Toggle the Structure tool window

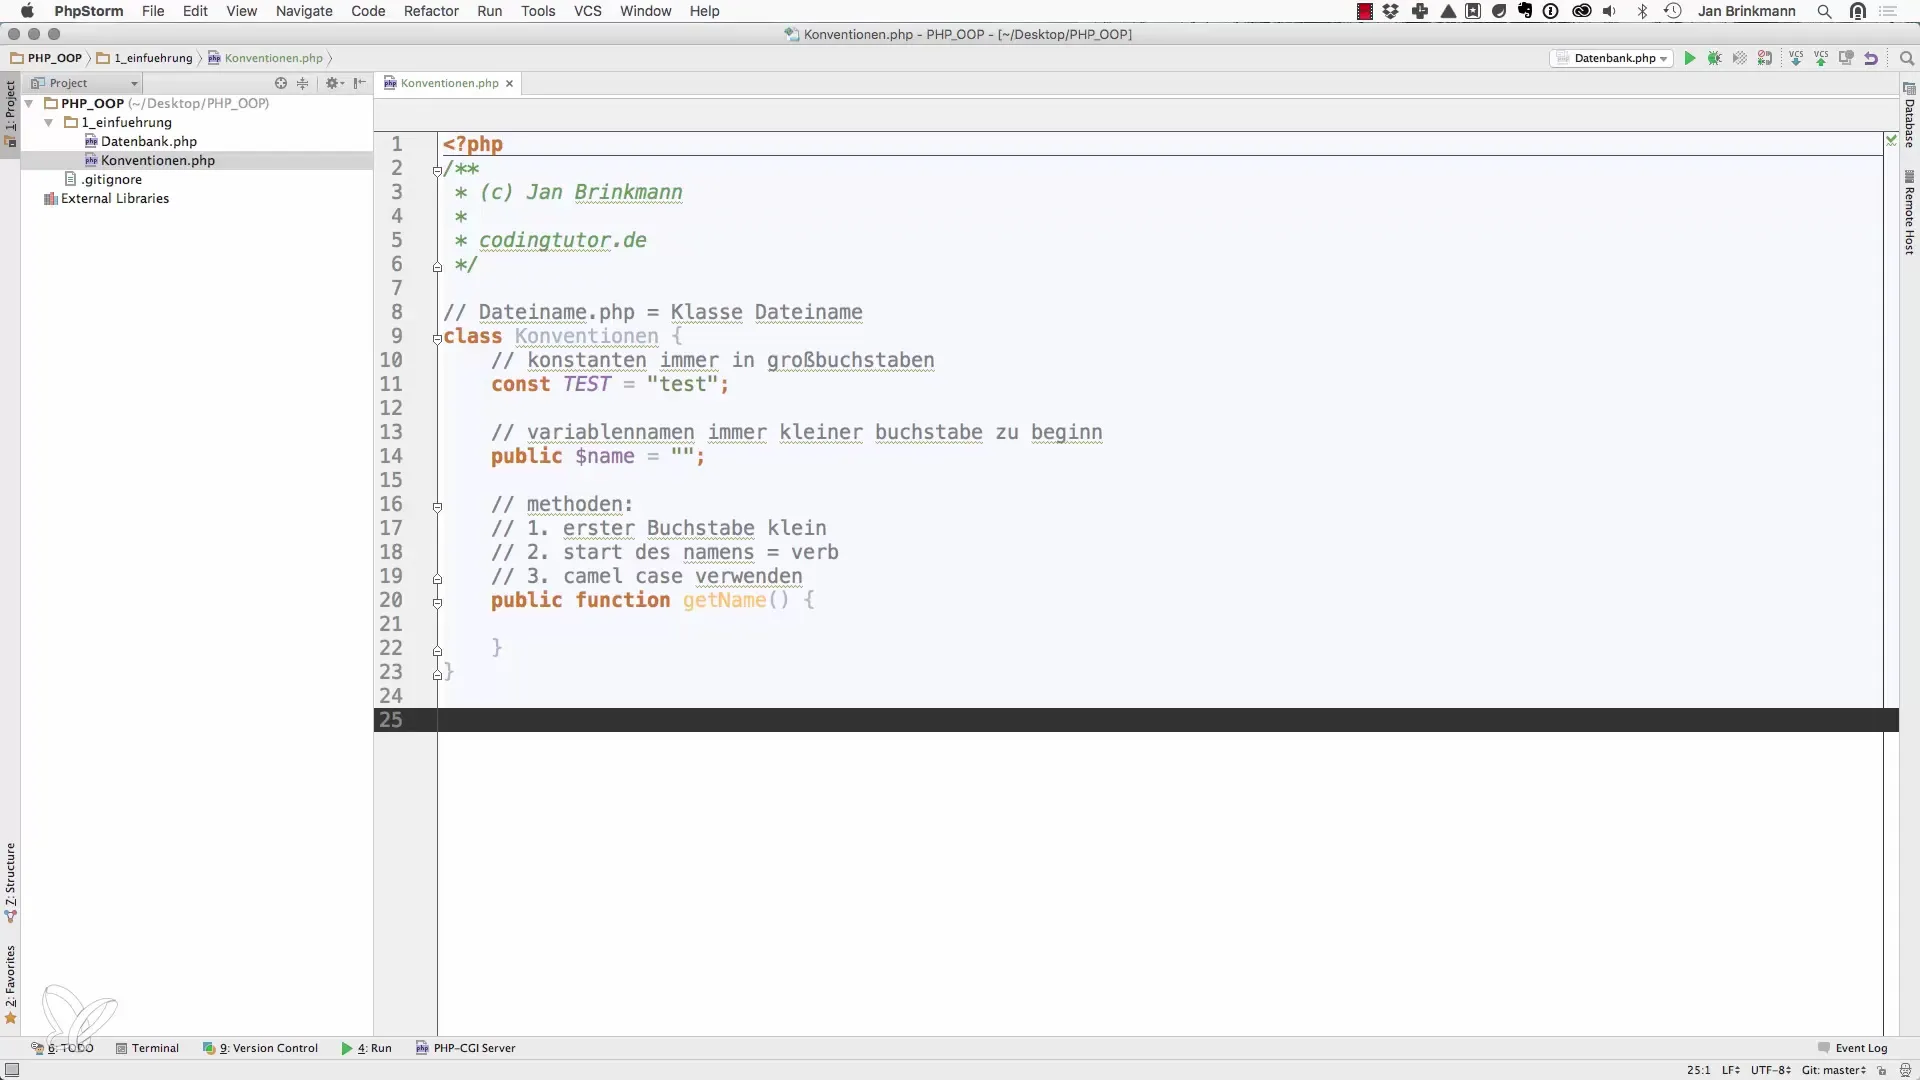[x=10, y=882]
